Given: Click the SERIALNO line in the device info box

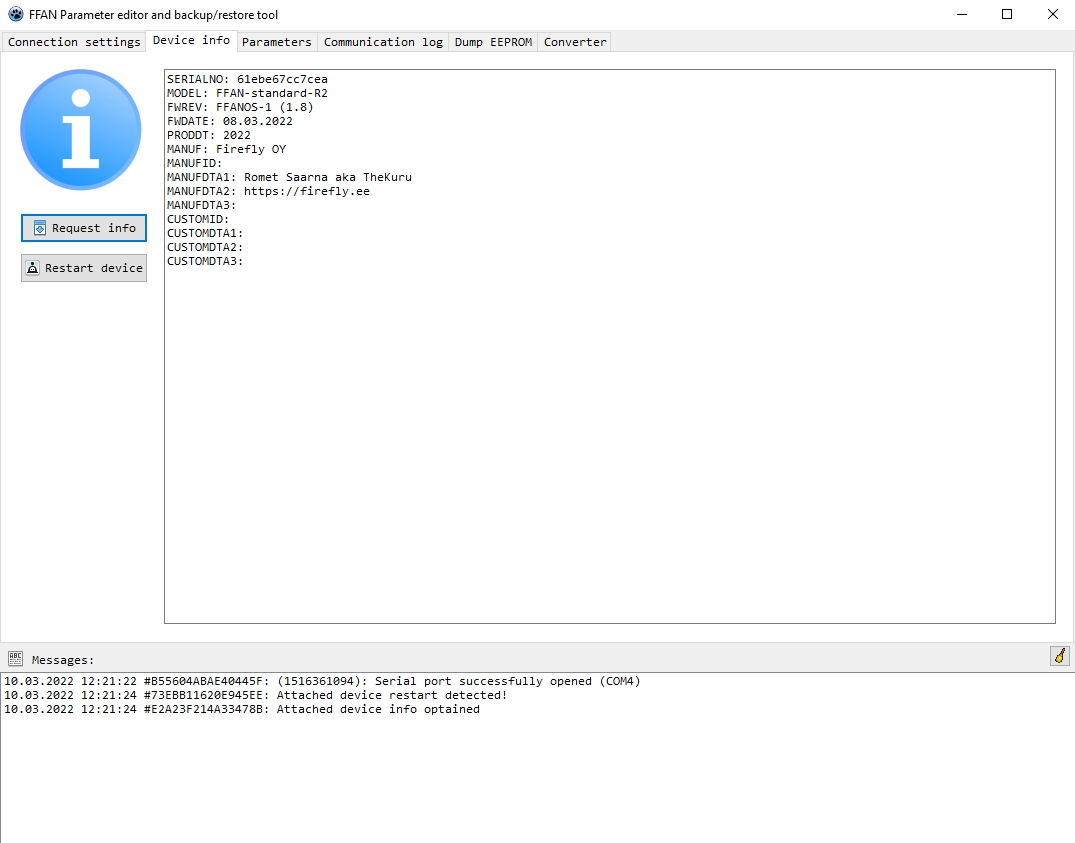Looking at the screenshot, I should pos(247,79).
